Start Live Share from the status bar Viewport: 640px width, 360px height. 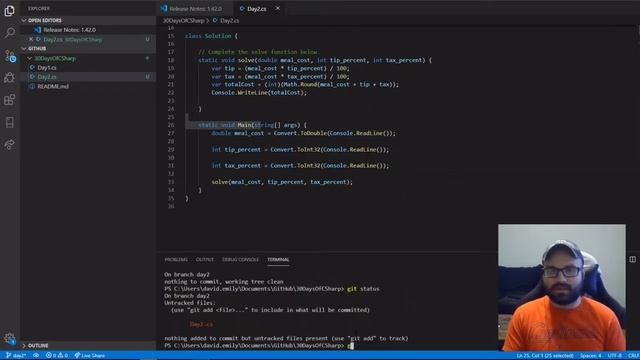[x=89, y=356]
